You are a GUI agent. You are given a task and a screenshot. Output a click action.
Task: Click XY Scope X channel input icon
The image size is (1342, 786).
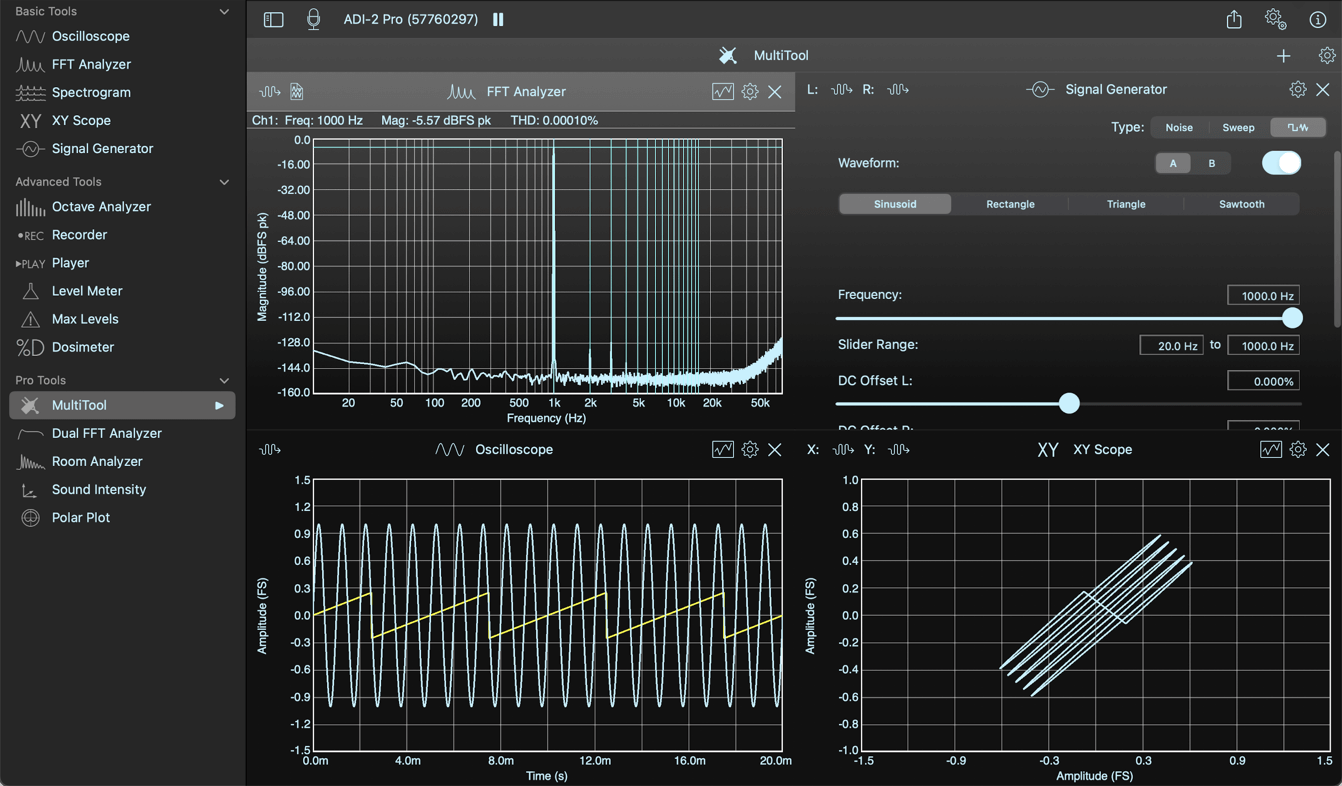[843, 449]
